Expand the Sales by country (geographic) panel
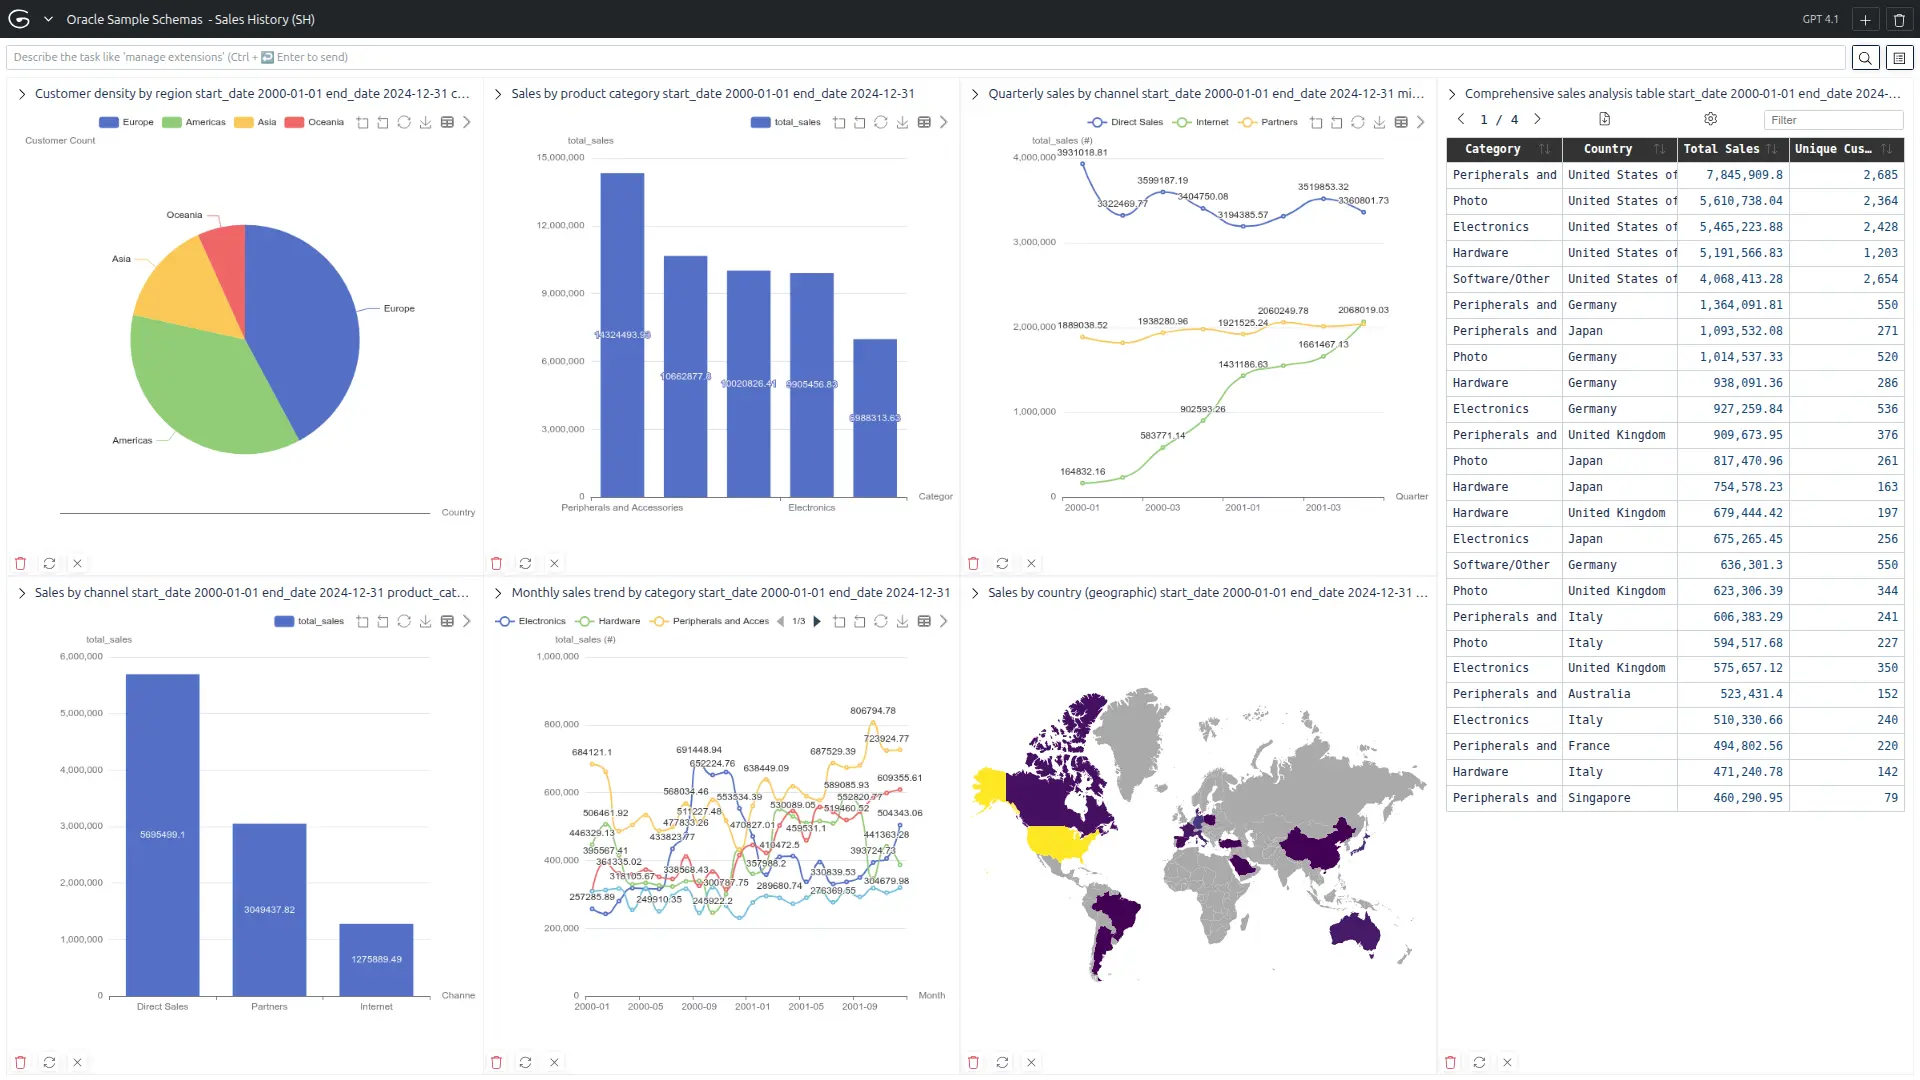The width and height of the screenshot is (1920, 1080). tap(975, 593)
